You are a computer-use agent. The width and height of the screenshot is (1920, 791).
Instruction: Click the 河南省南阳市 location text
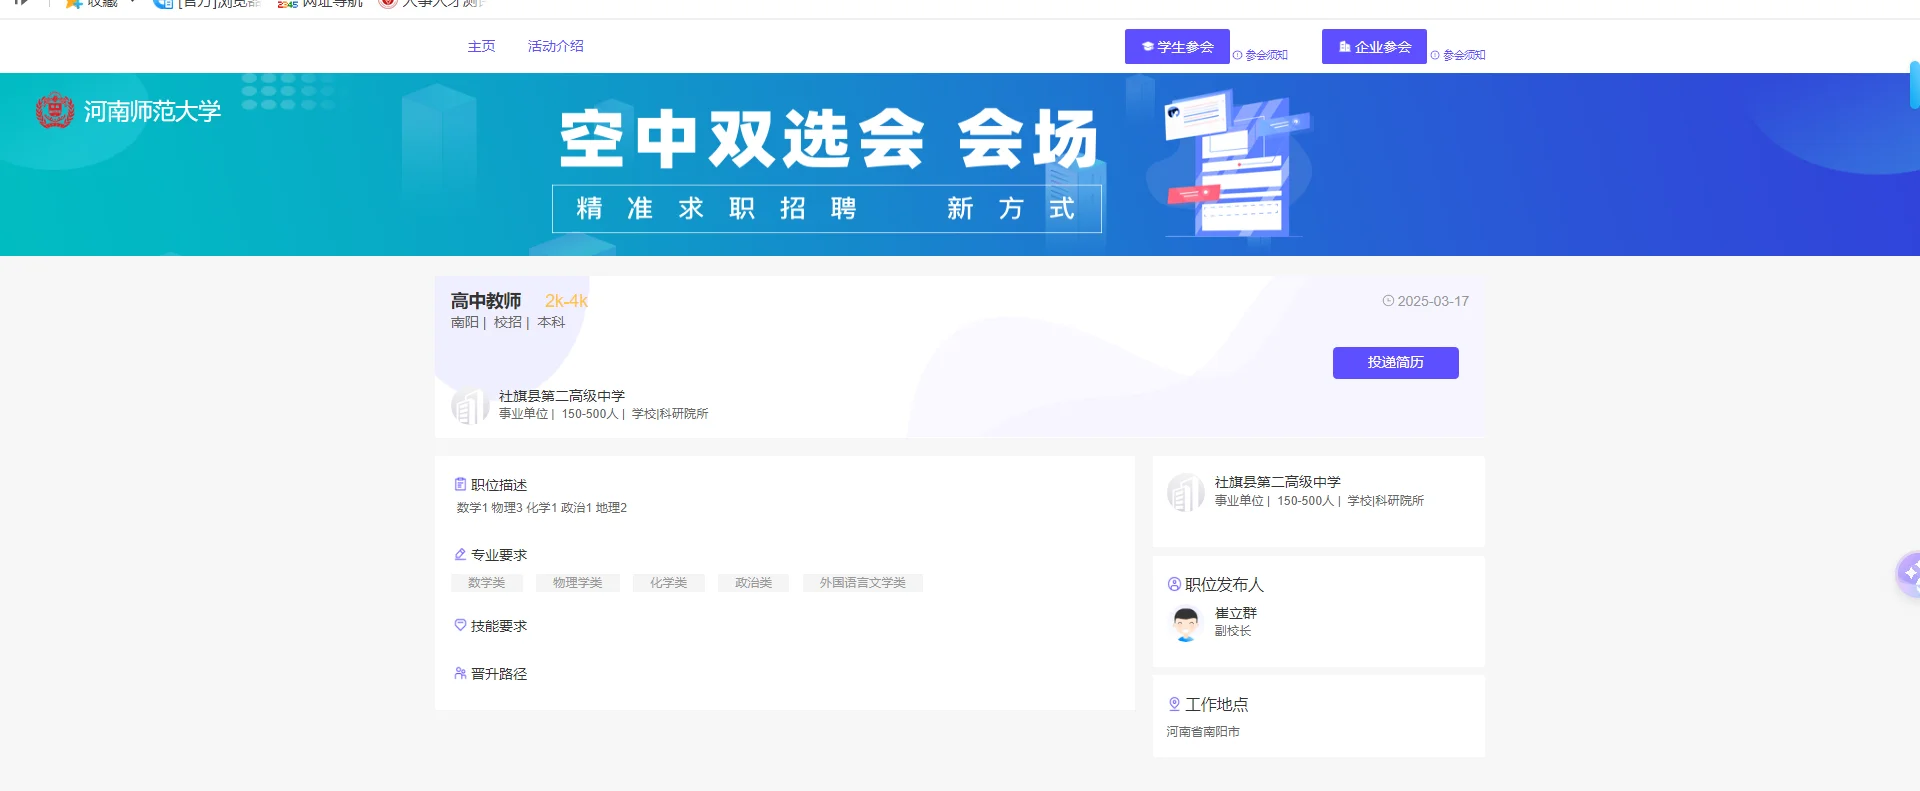(1203, 732)
